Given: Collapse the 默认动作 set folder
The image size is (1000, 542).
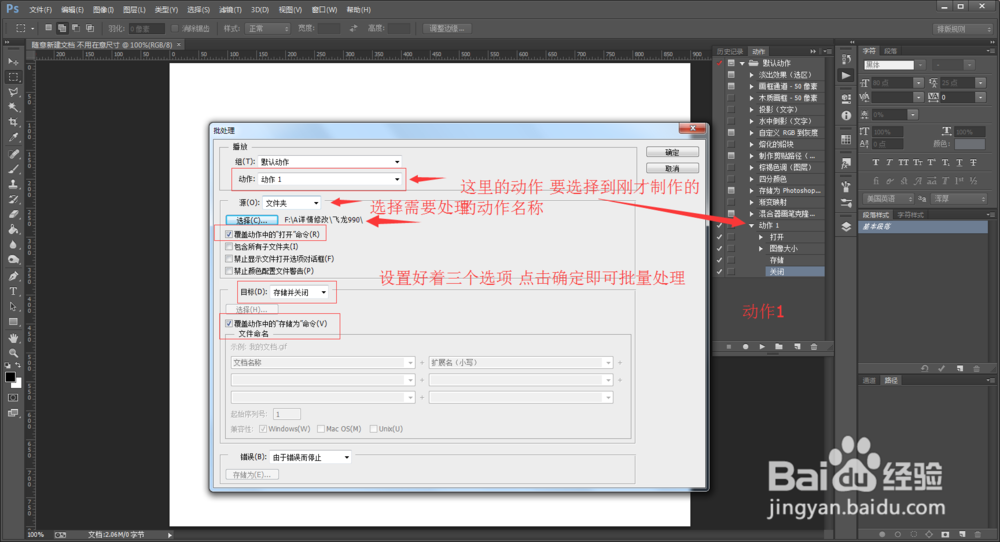Looking at the screenshot, I should [x=742, y=63].
